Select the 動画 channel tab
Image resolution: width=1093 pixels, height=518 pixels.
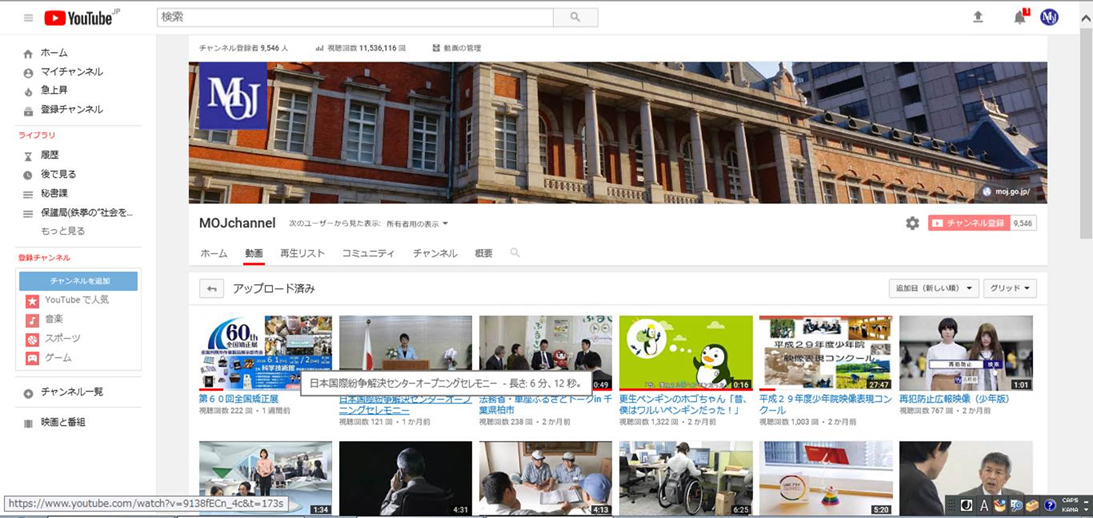pos(254,253)
